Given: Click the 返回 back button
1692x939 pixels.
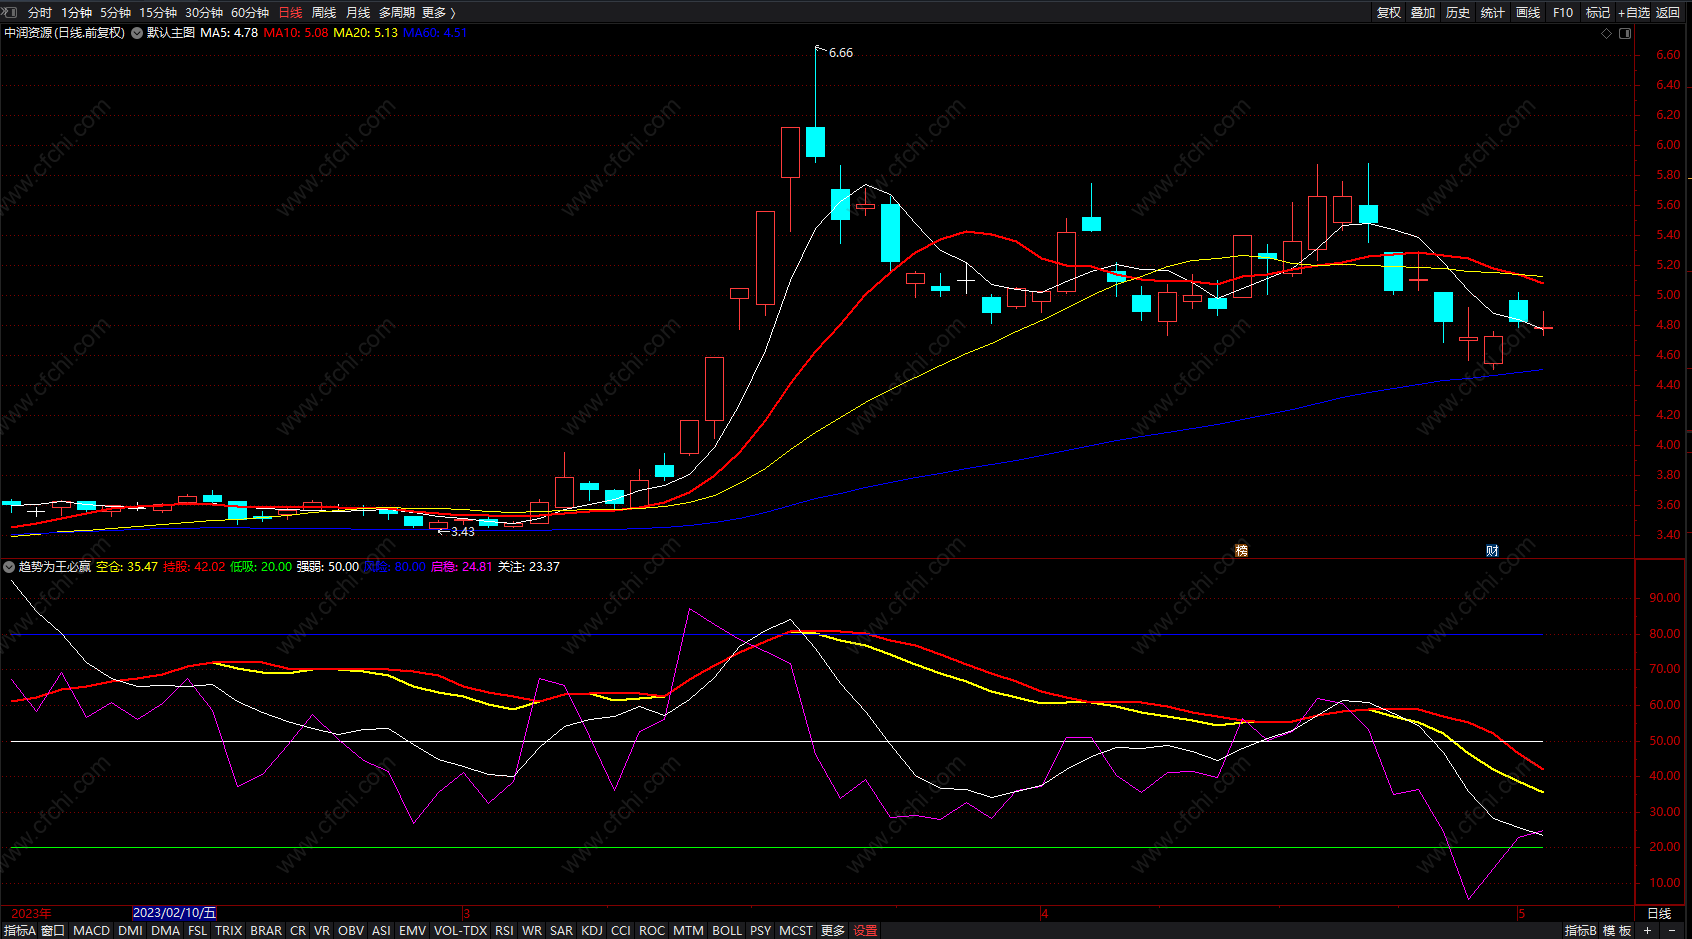Looking at the screenshot, I should 1668,12.
